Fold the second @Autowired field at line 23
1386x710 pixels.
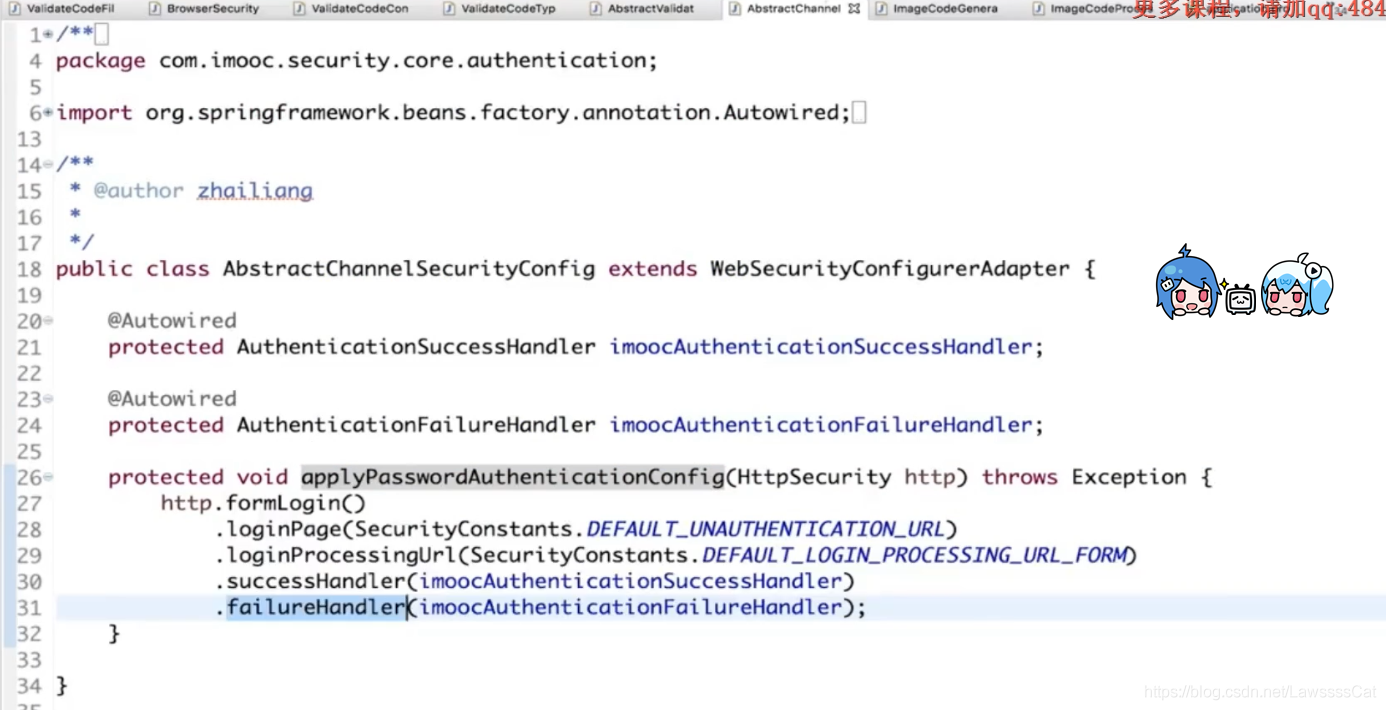coord(48,399)
